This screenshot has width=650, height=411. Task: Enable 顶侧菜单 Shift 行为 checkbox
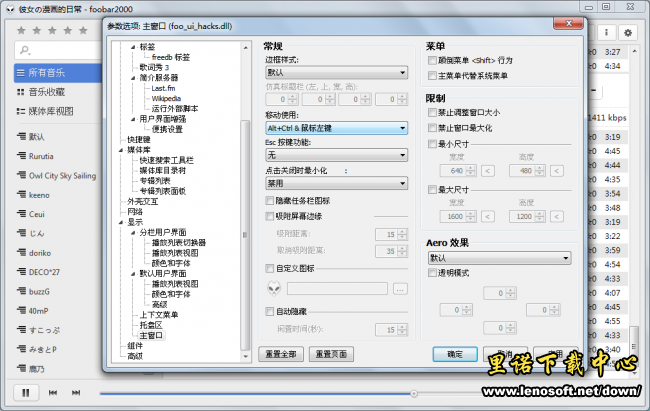coord(432,61)
